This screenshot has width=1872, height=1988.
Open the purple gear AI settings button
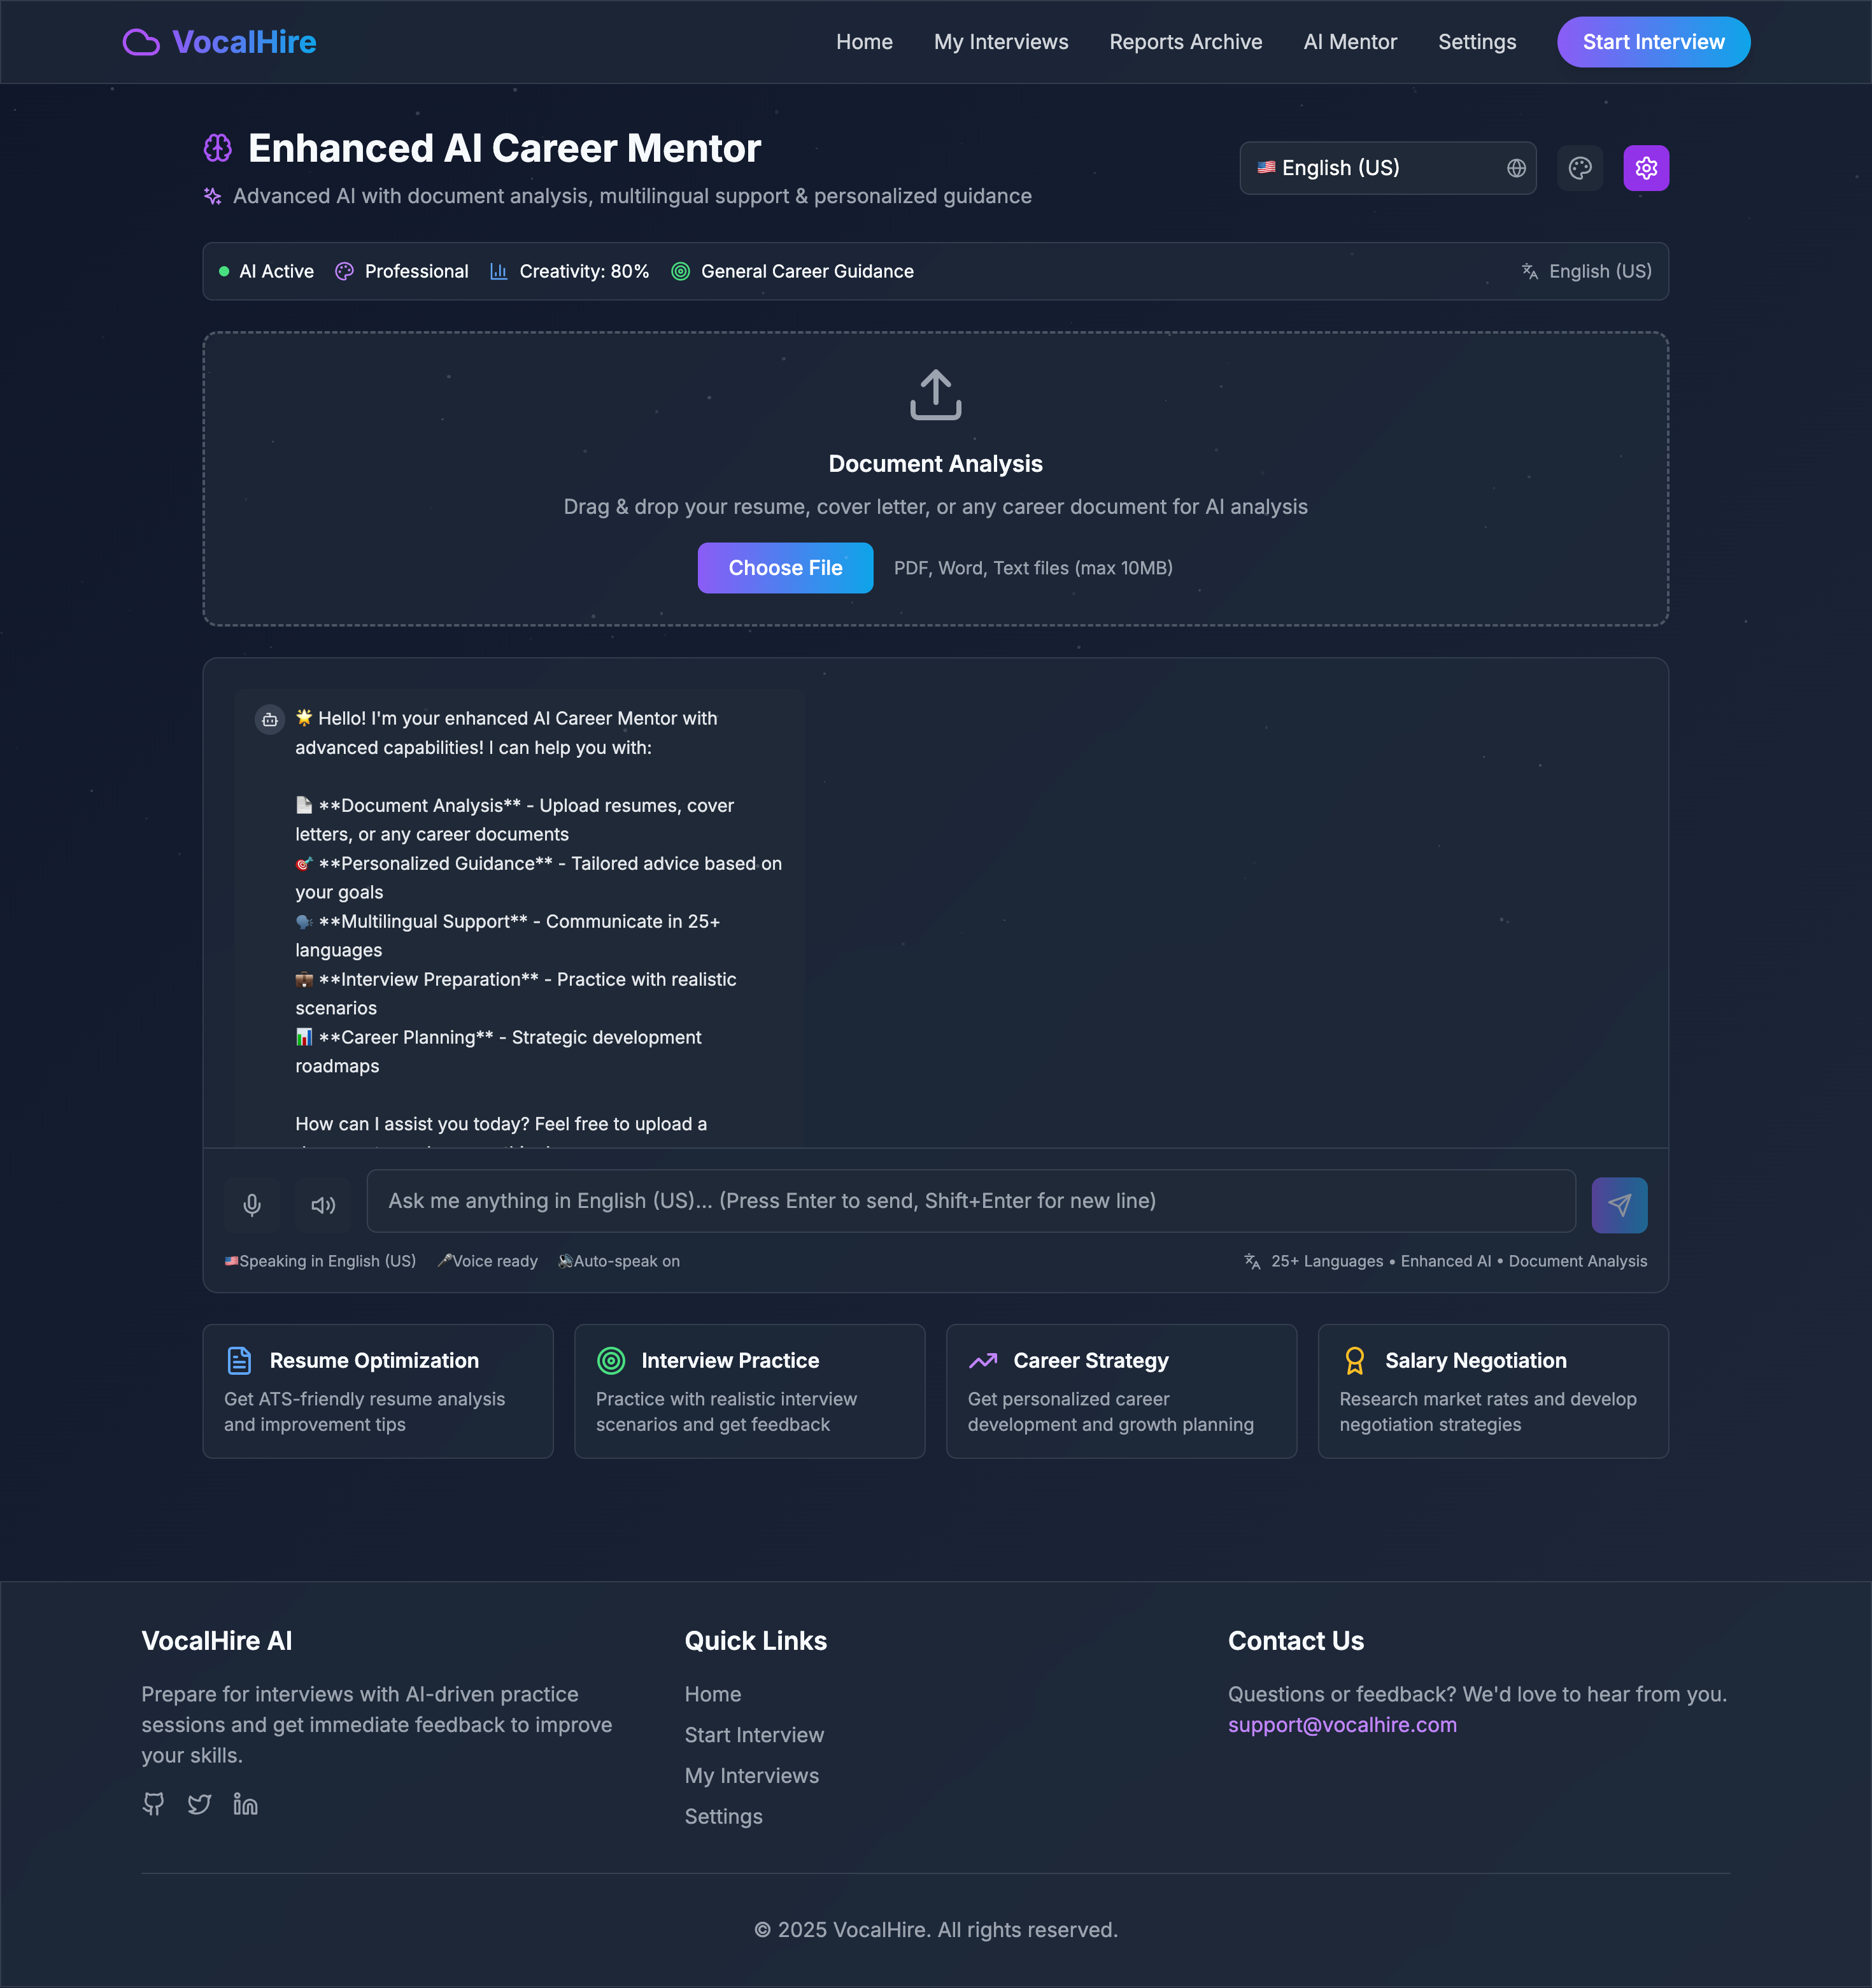click(1646, 168)
